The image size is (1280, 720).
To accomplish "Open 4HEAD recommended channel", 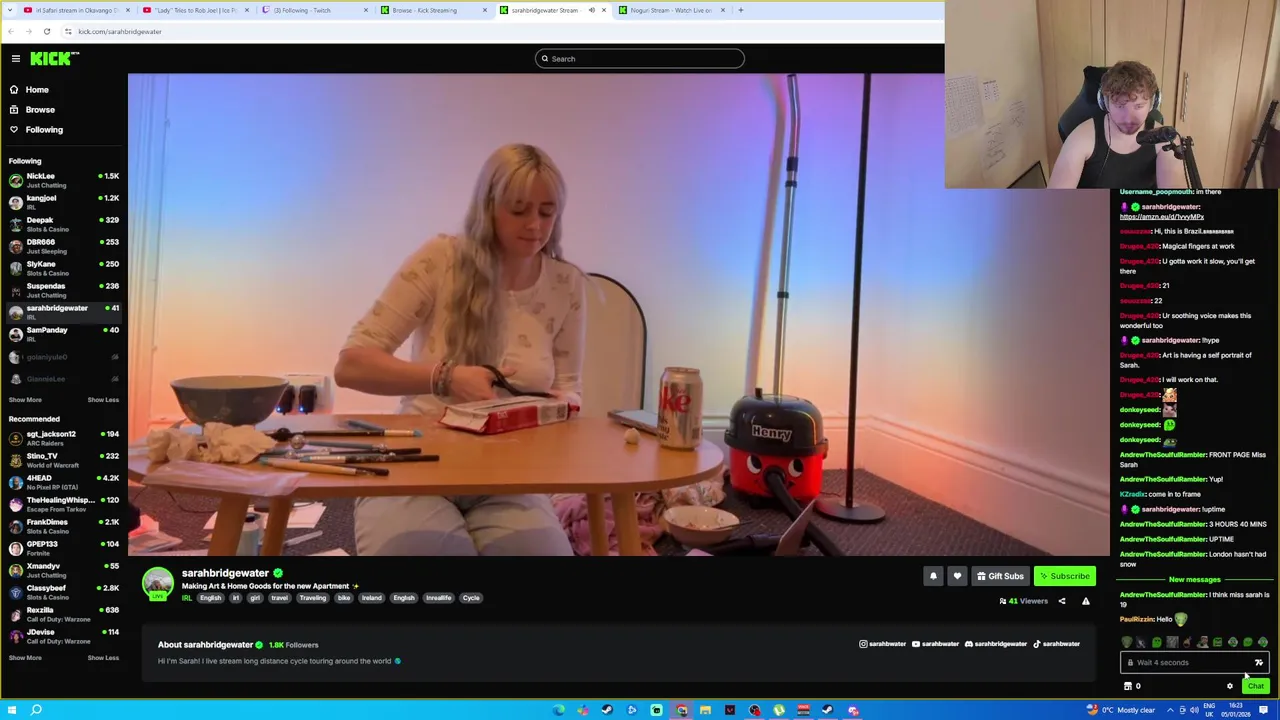I will click(x=63, y=482).
